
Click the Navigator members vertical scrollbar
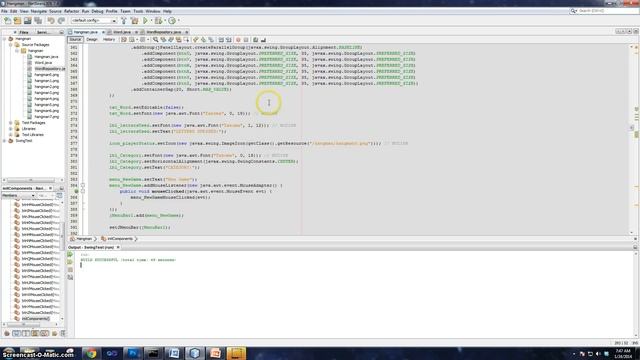(62, 261)
